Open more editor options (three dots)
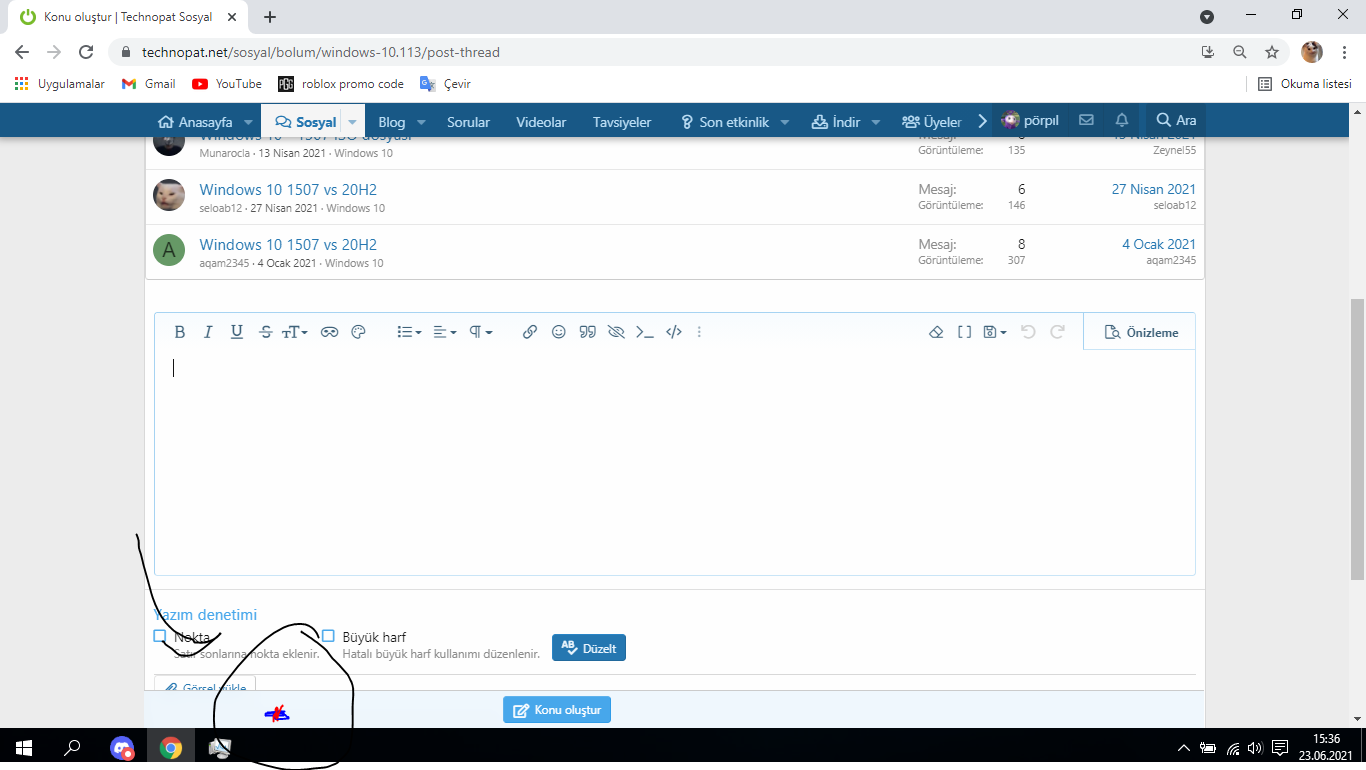The height and width of the screenshot is (770, 1366). [x=699, y=332]
